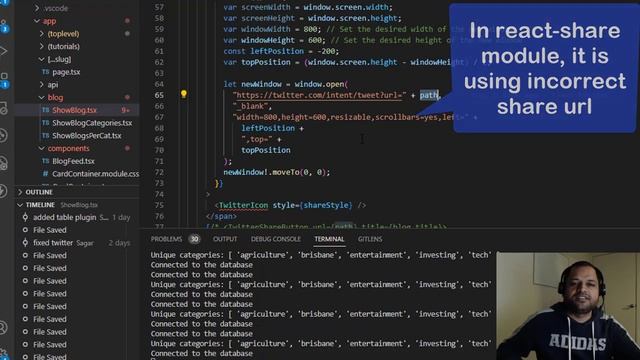This screenshot has height=360, width=640.
Task: Open the Accounts menu icon
Action: point(4,327)
